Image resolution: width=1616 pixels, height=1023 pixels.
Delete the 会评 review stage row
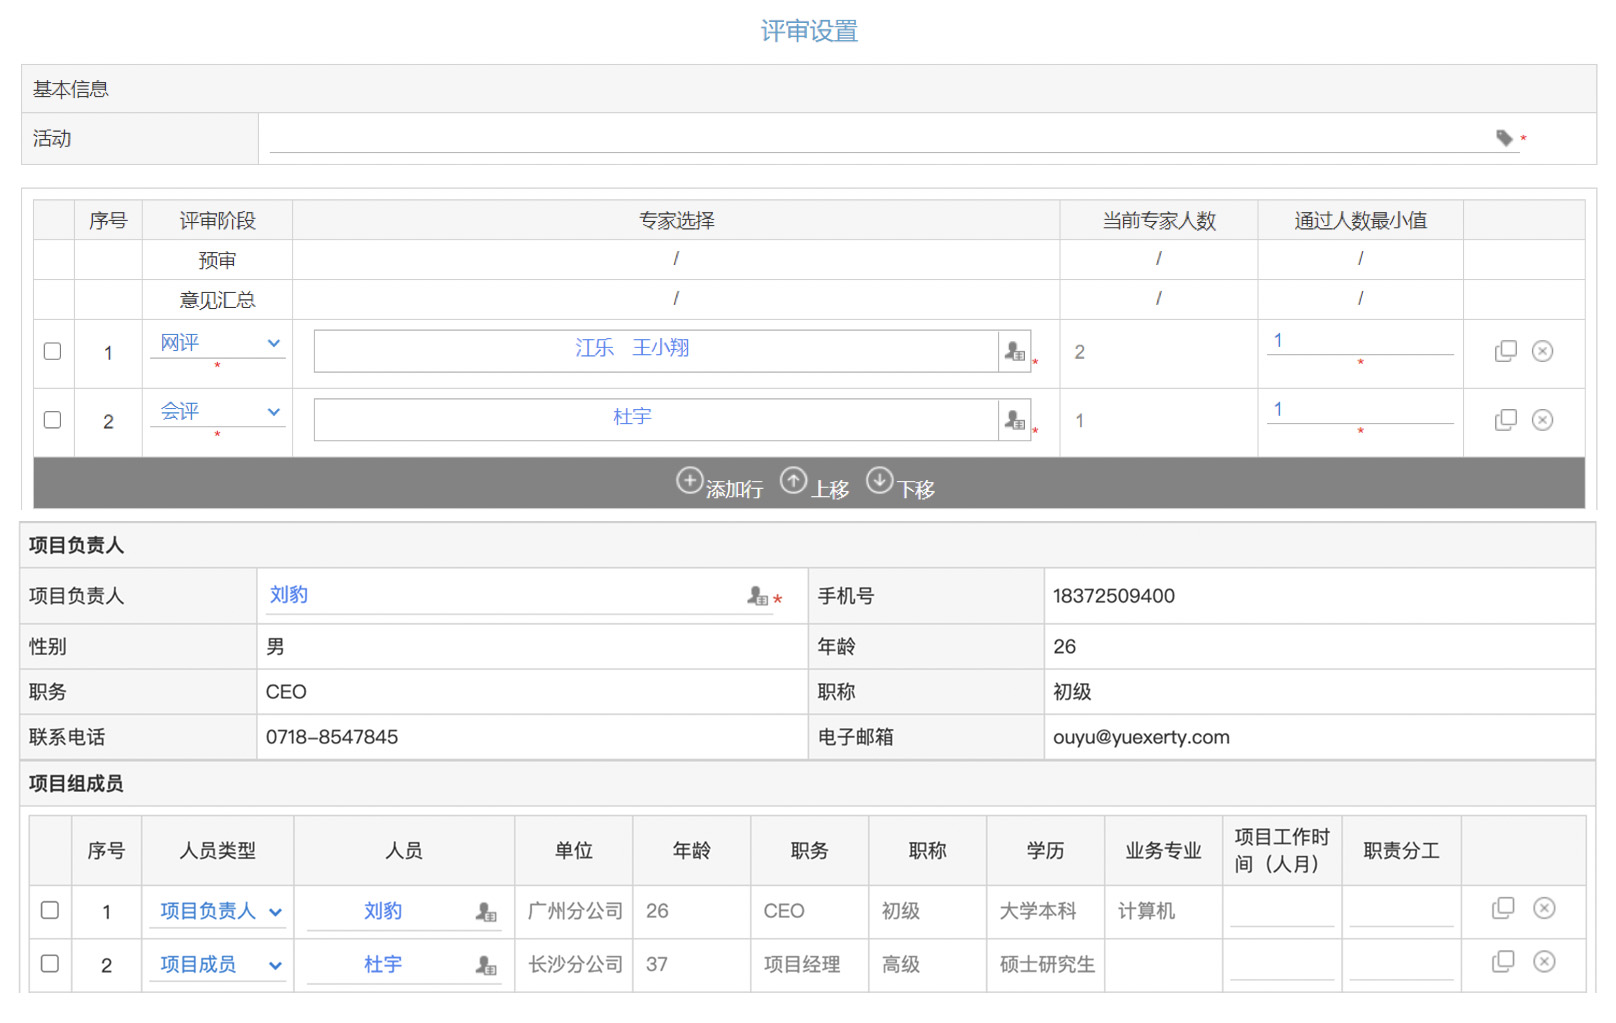(x=1542, y=420)
